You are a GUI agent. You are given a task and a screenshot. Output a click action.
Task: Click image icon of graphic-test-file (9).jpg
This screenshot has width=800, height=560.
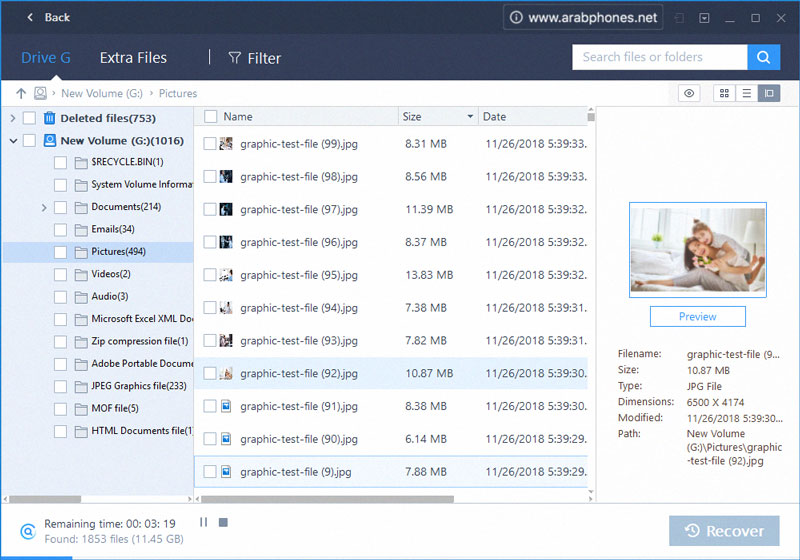226,472
